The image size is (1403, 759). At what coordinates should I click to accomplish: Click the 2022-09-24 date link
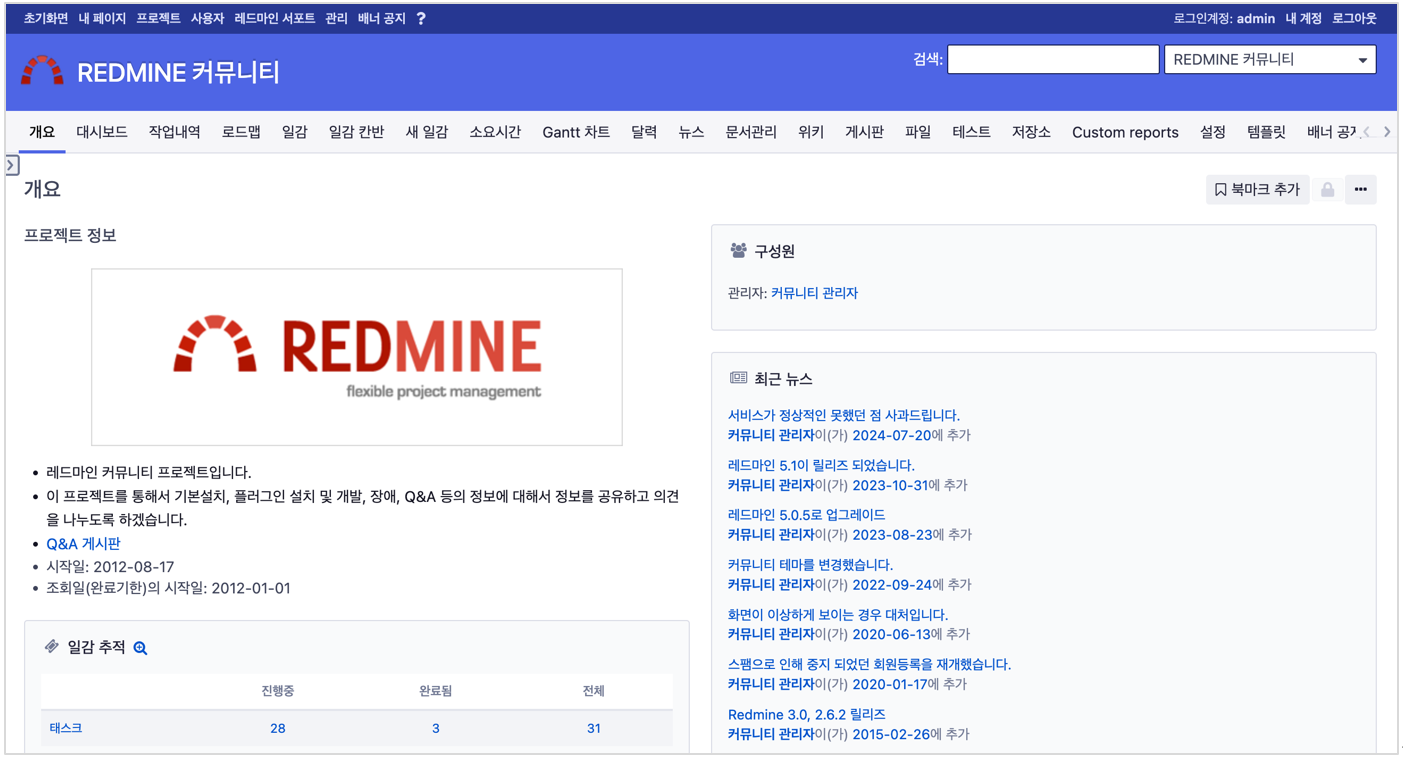pos(892,585)
